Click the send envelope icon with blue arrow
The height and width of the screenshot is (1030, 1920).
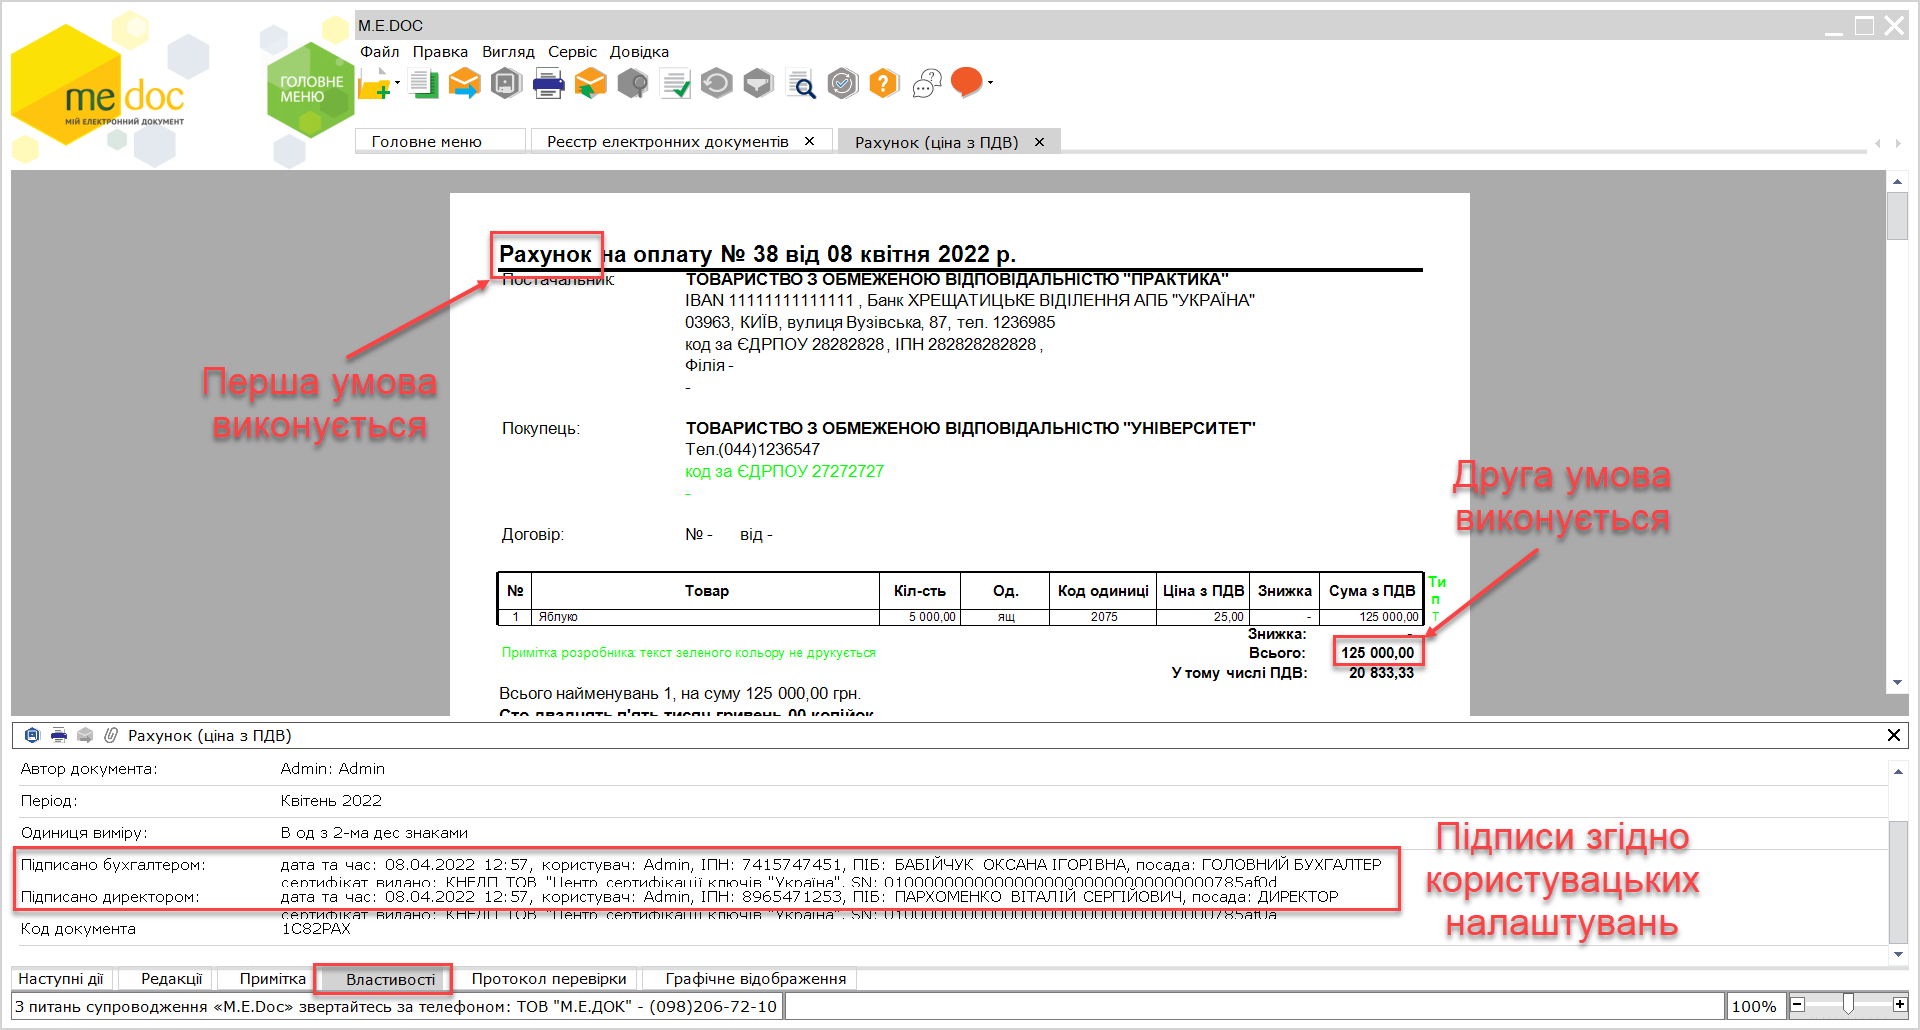[465, 84]
